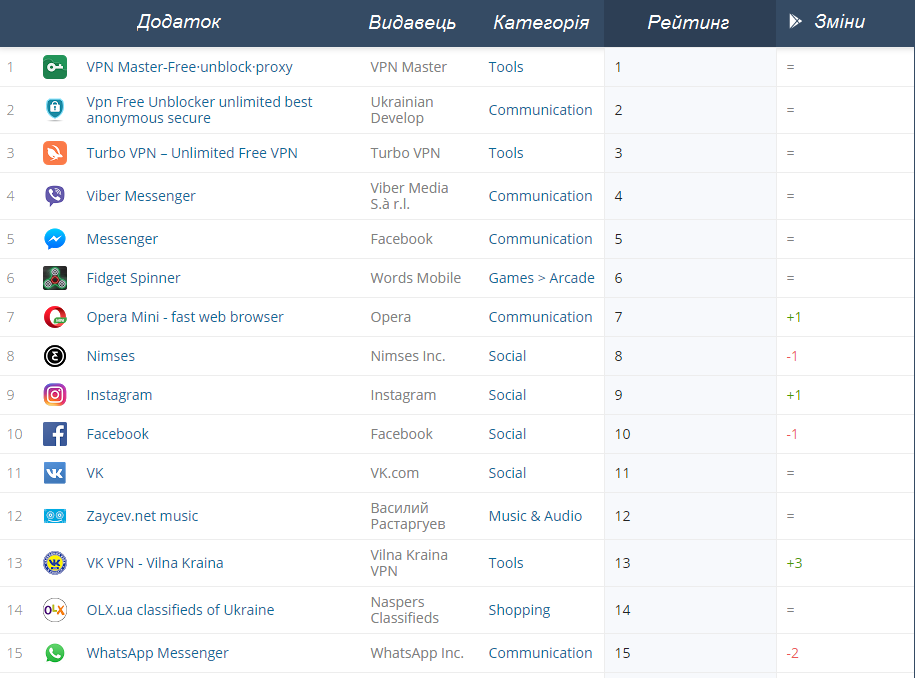Click the orange Turbo VPN app icon
915x678 pixels.
point(55,153)
